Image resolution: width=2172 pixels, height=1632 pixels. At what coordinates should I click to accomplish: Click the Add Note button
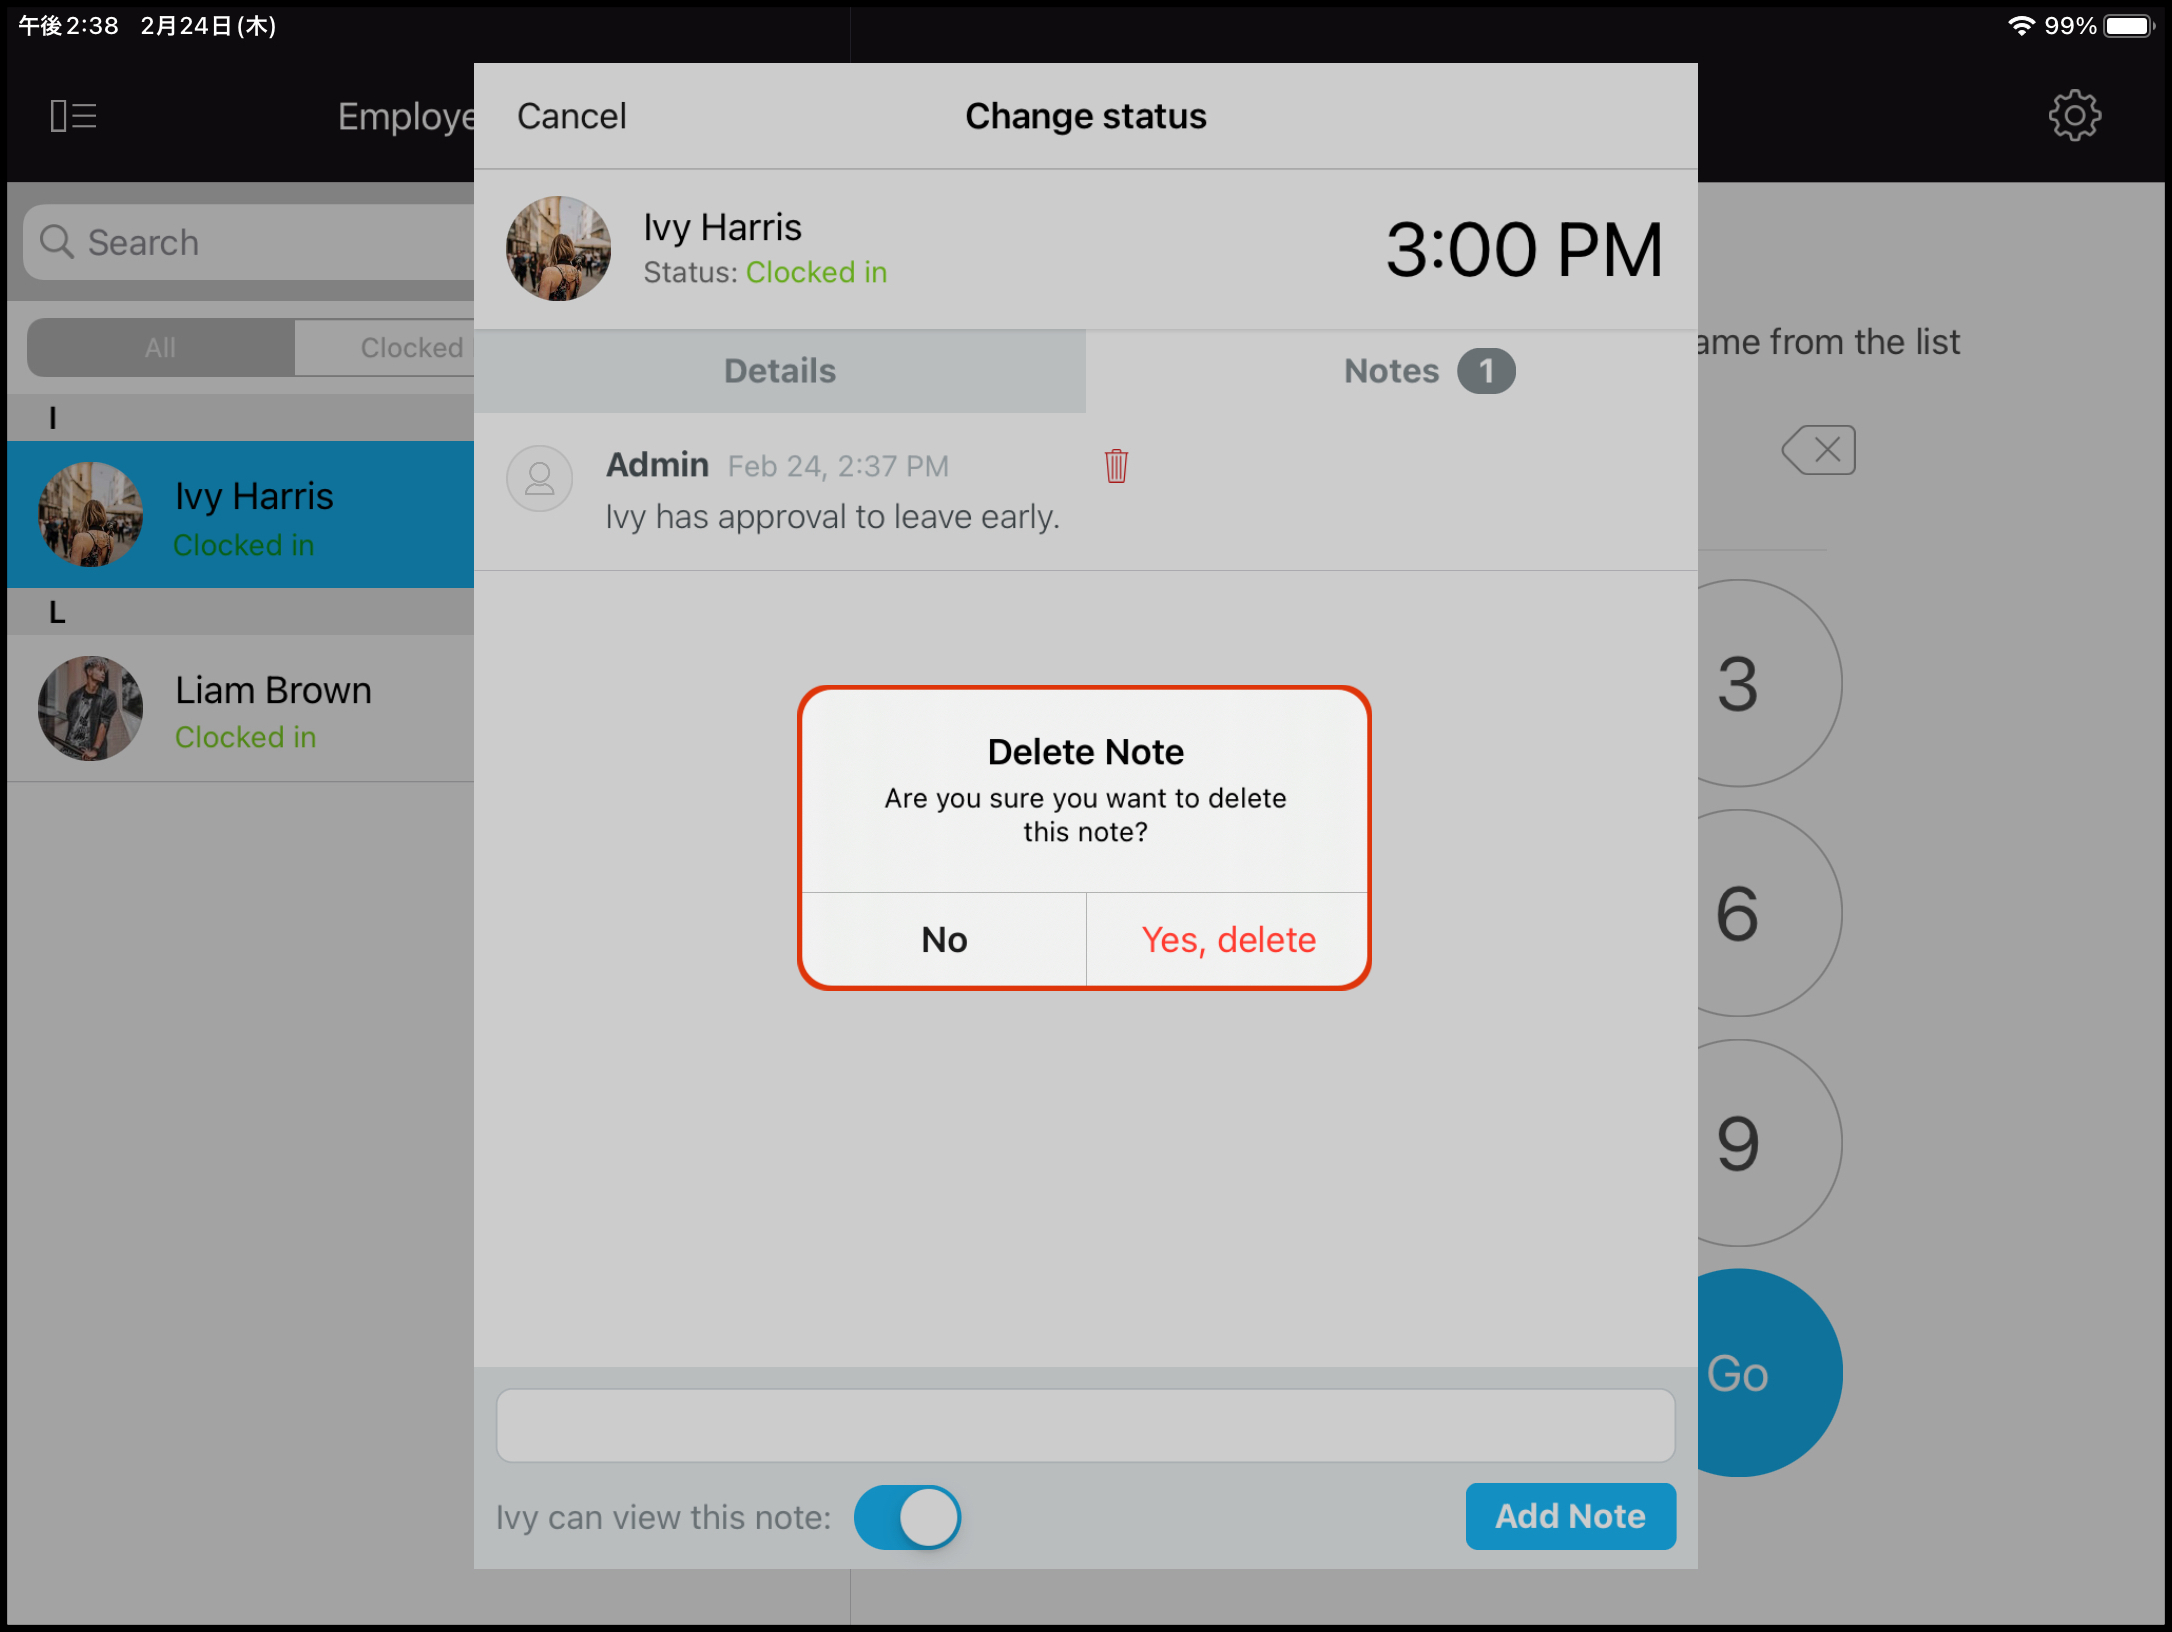click(1569, 1516)
